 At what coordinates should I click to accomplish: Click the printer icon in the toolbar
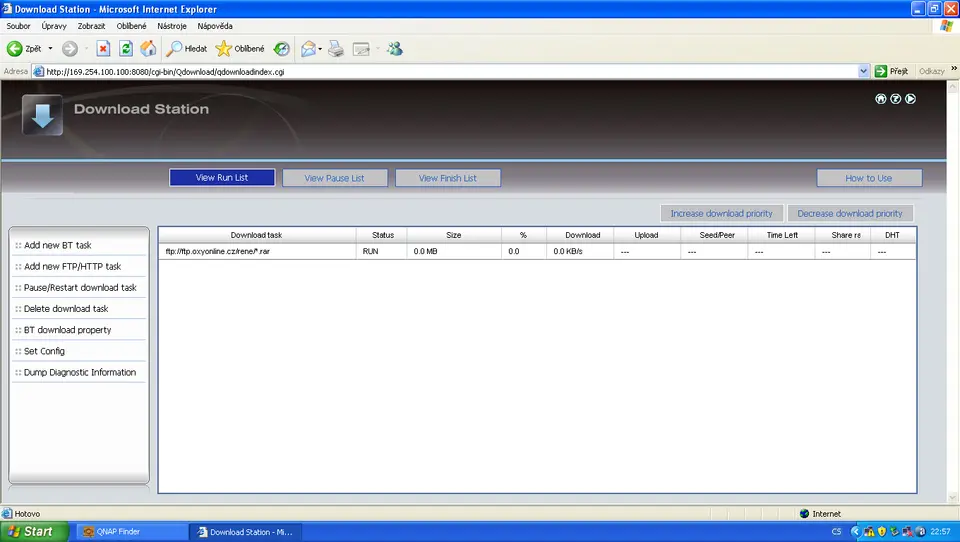pos(336,48)
